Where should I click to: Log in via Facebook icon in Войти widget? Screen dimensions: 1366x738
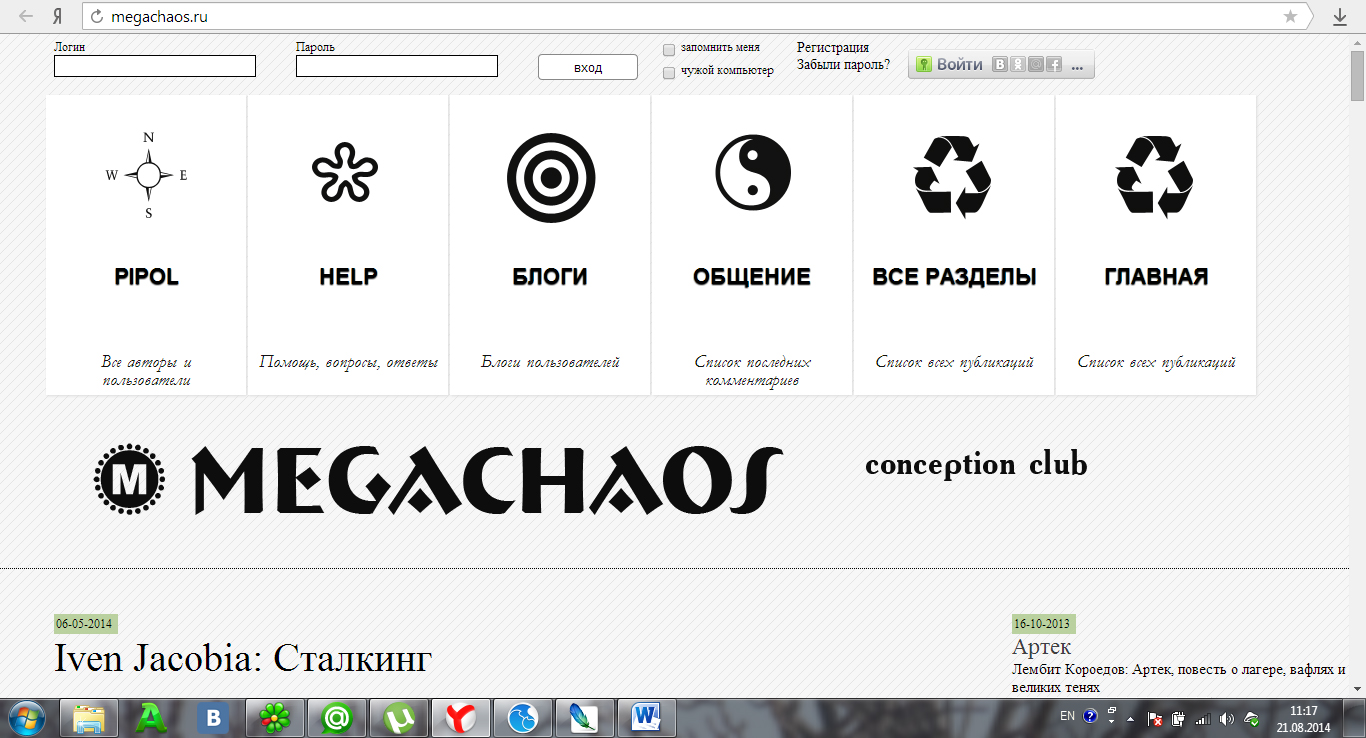point(1053,65)
